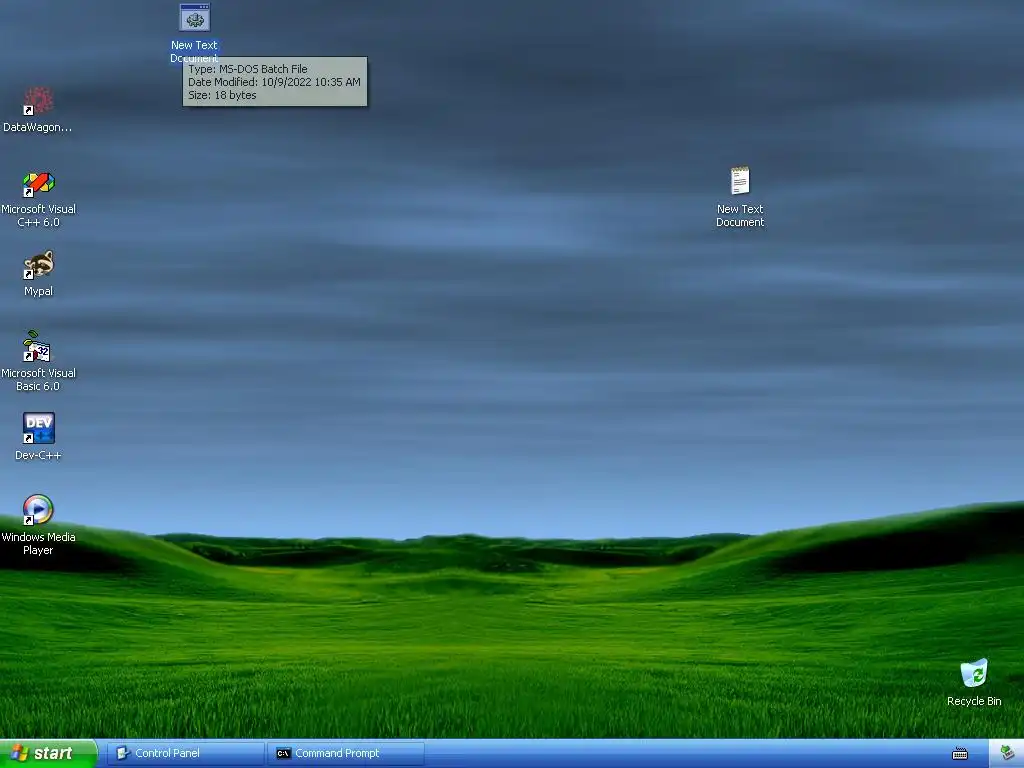Image resolution: width=1024 pixels, height=768 pixels.
Task: Select Microsoft Visual Basic 6.0 shortcut icon
Action: coord(39,347)
